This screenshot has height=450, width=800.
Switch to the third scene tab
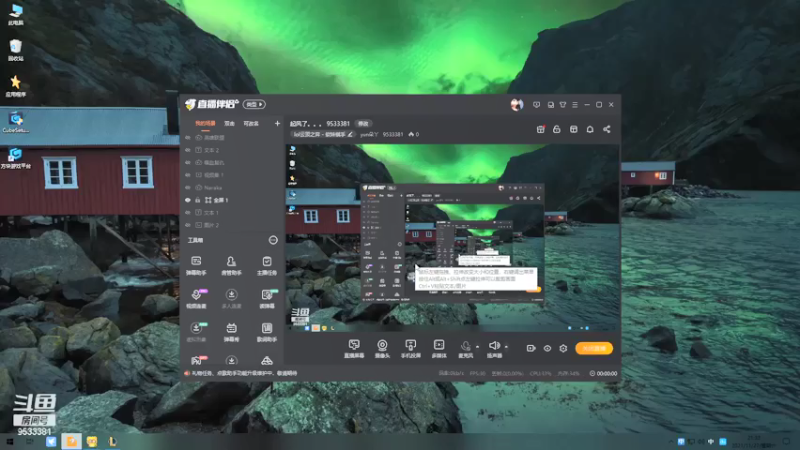click(x=251, y=123)
